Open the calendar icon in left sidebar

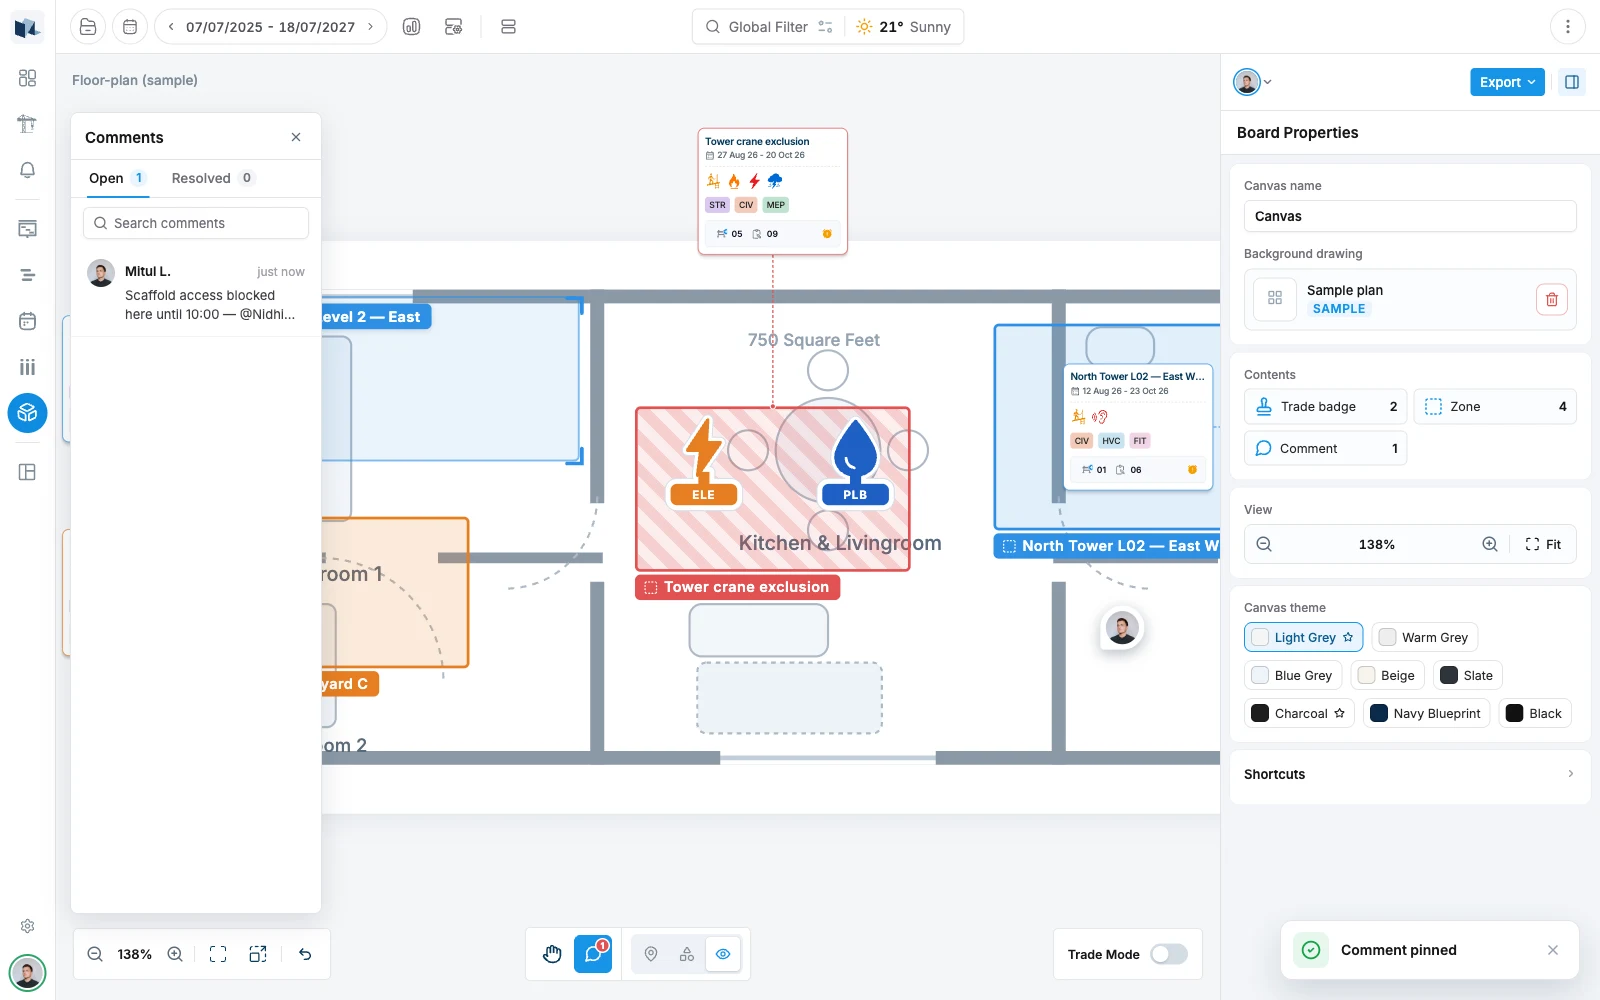(x=27, y=321)
